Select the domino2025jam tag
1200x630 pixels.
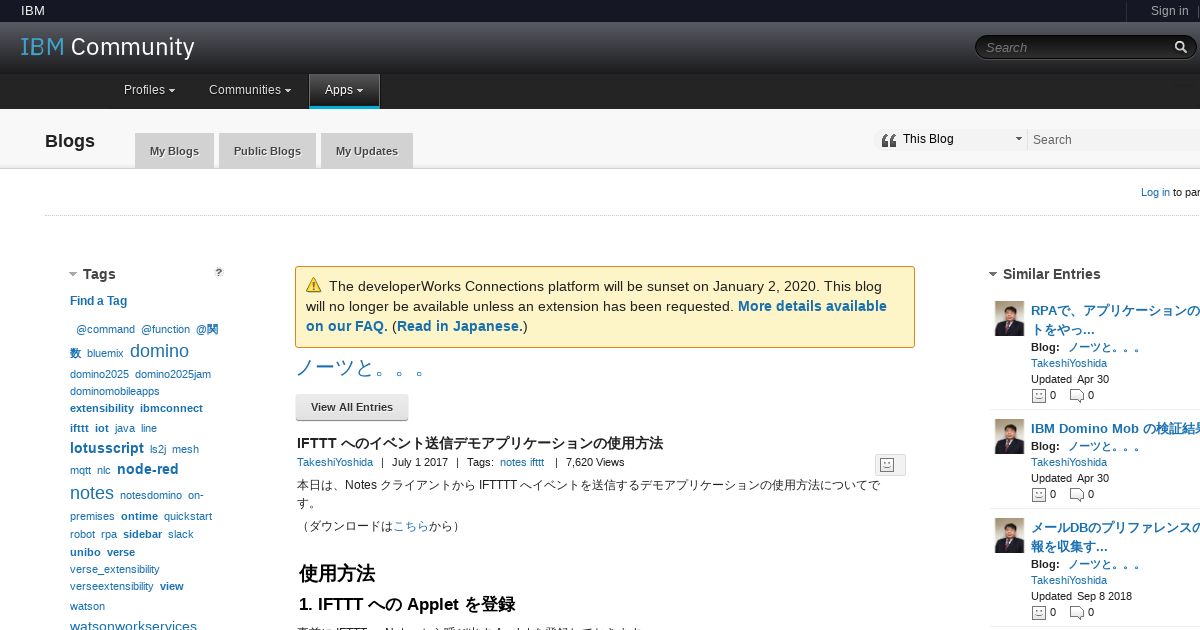[x=173, y=374]
